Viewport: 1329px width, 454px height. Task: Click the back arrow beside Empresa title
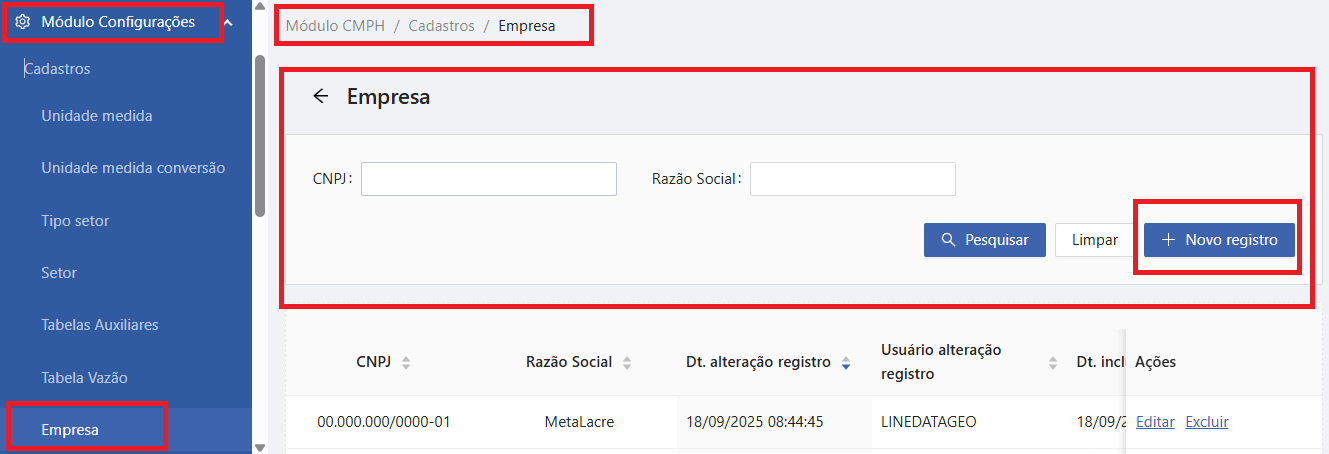(320, 97)
